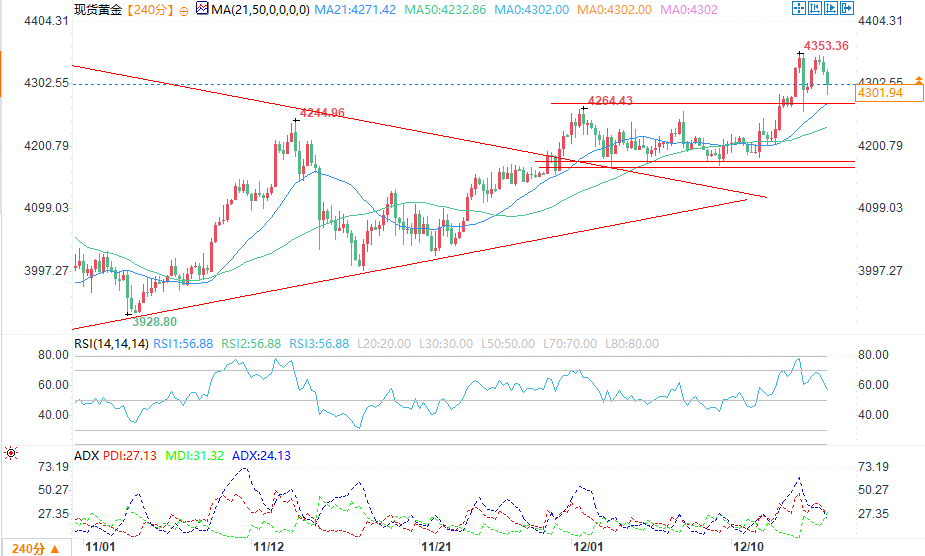Click the MA21:4271.42 value

355,9
